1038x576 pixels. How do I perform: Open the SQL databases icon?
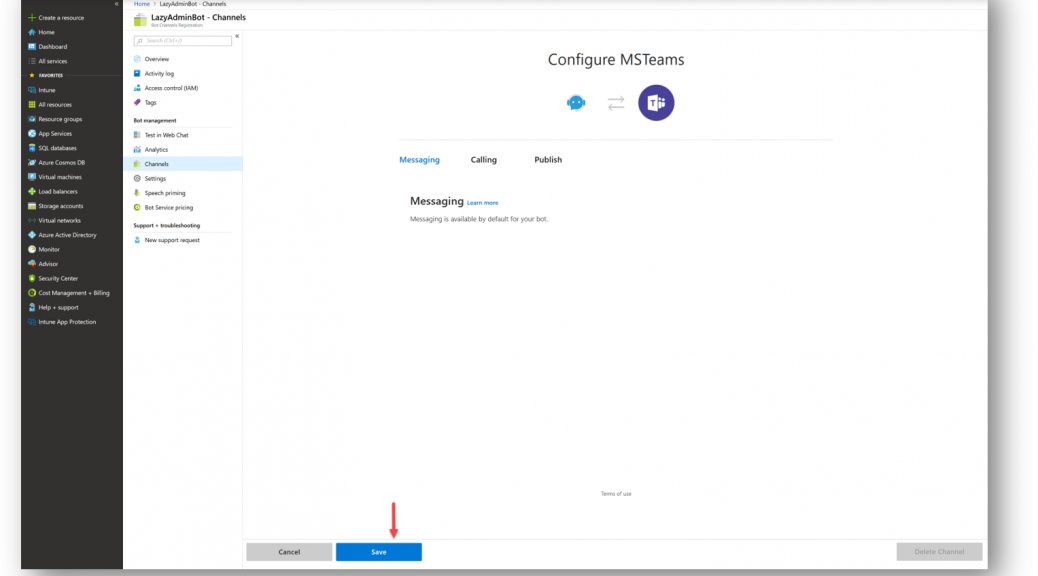(32, 148)
